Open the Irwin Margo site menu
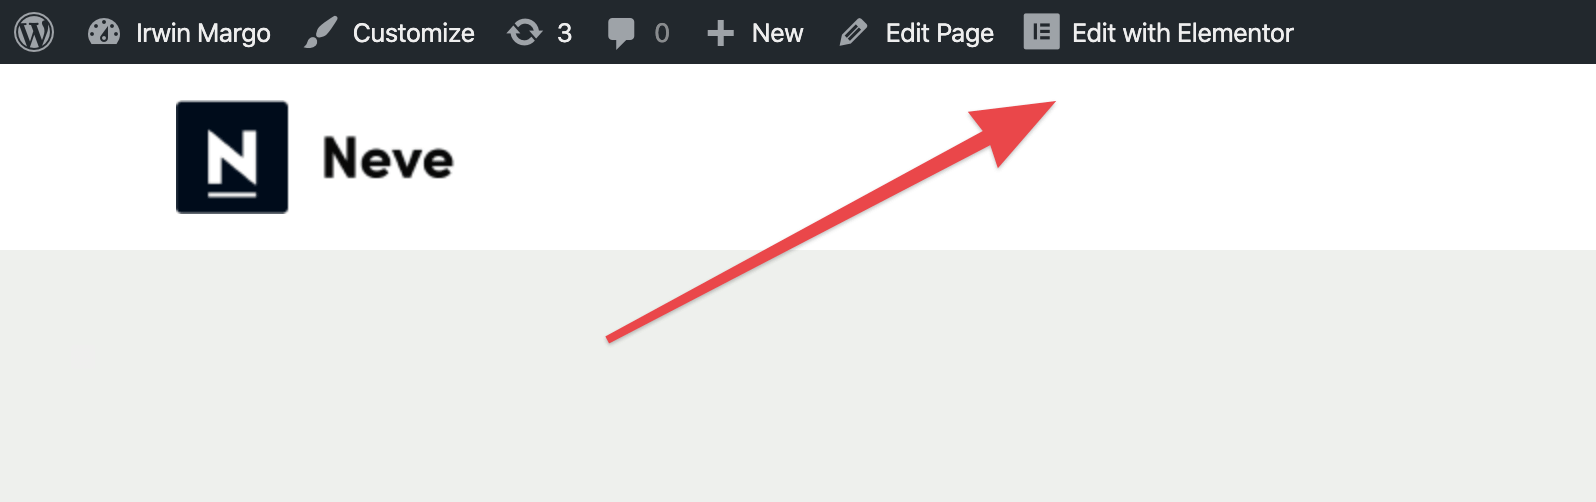The height and width of the screenshot is (502, 1596). [x=203, y=33]
